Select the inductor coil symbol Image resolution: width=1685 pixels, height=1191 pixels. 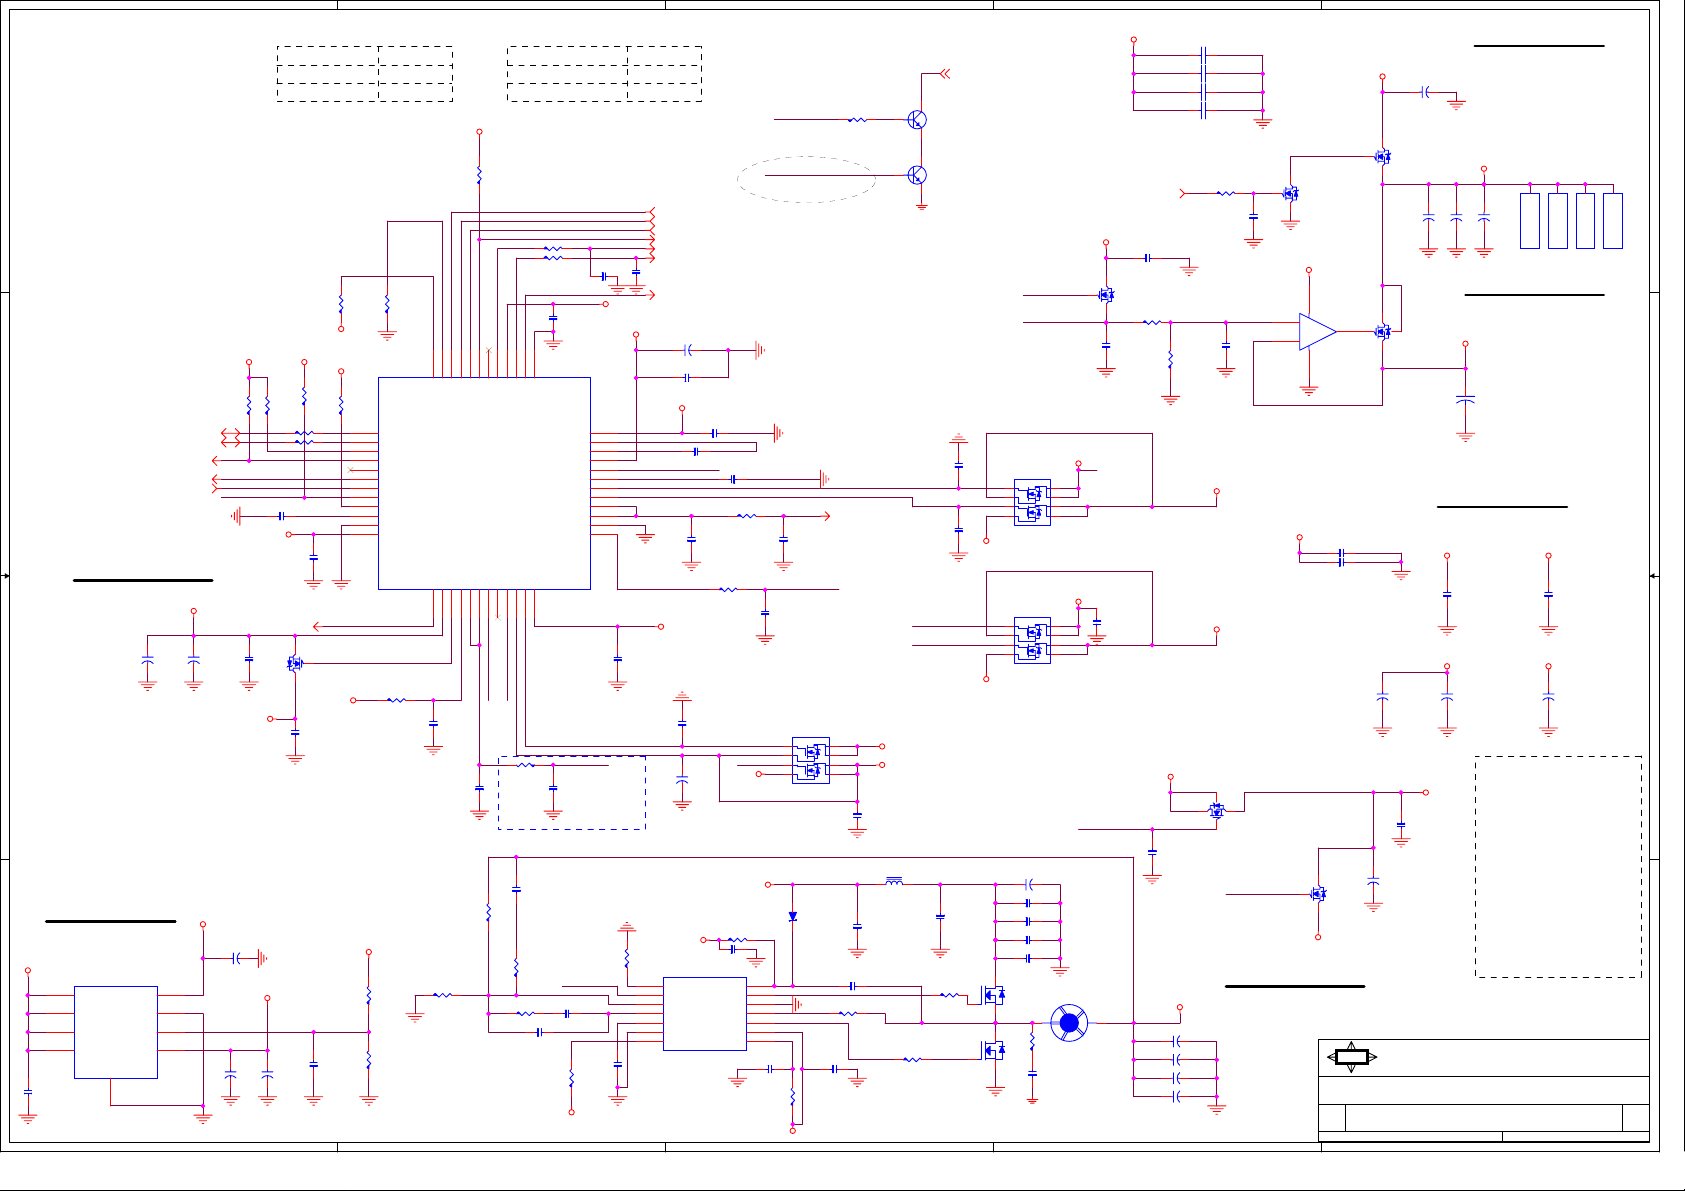[x=894, y=881]
